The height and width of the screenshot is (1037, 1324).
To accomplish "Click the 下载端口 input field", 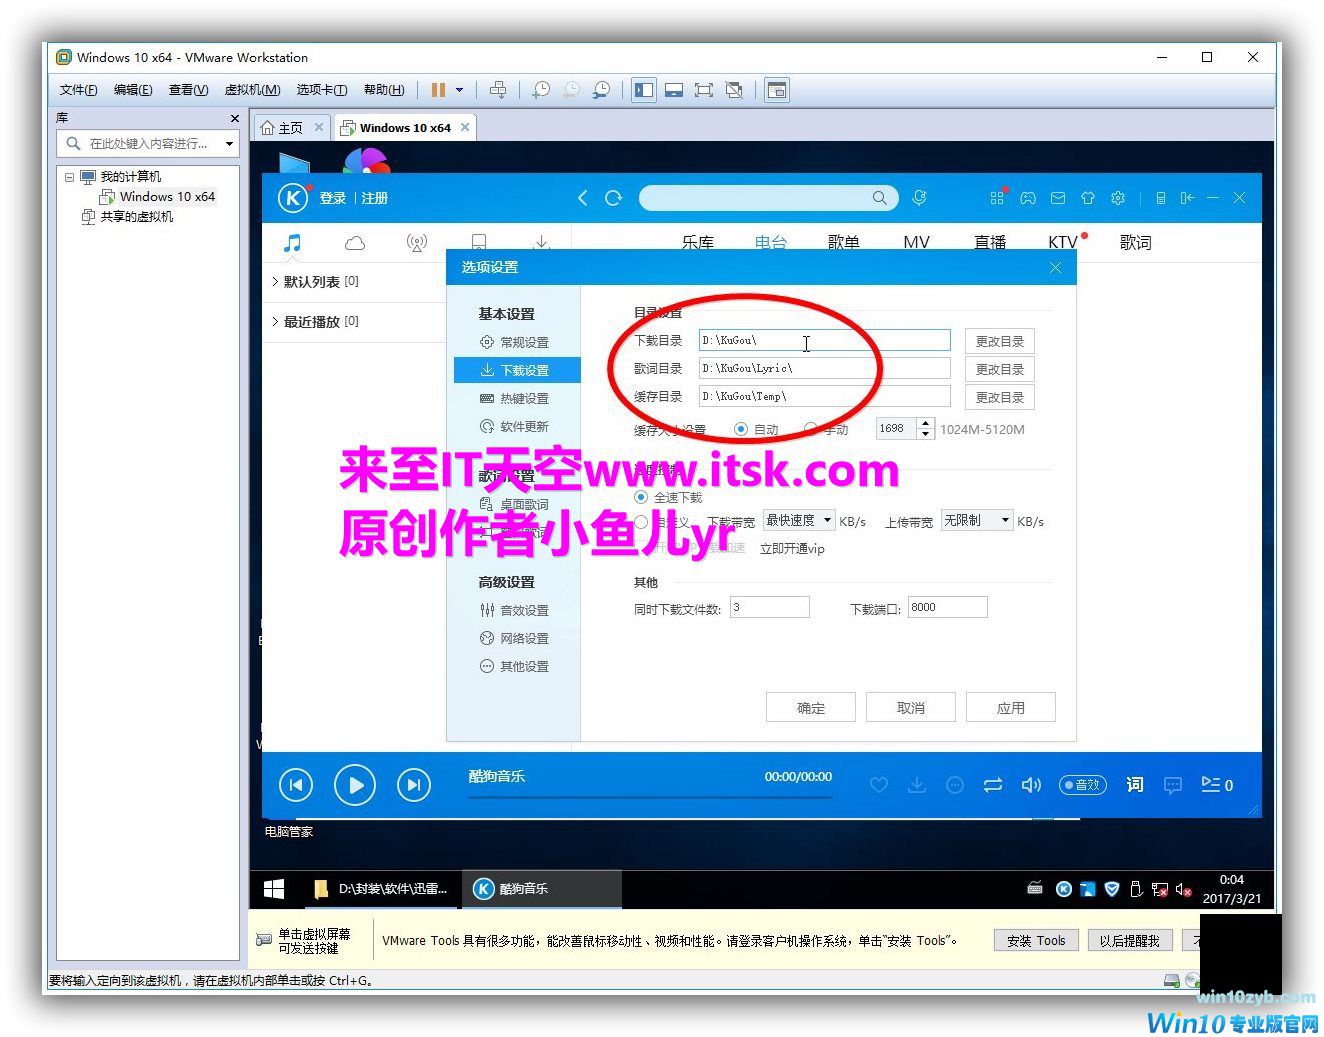I will point(948,607).
